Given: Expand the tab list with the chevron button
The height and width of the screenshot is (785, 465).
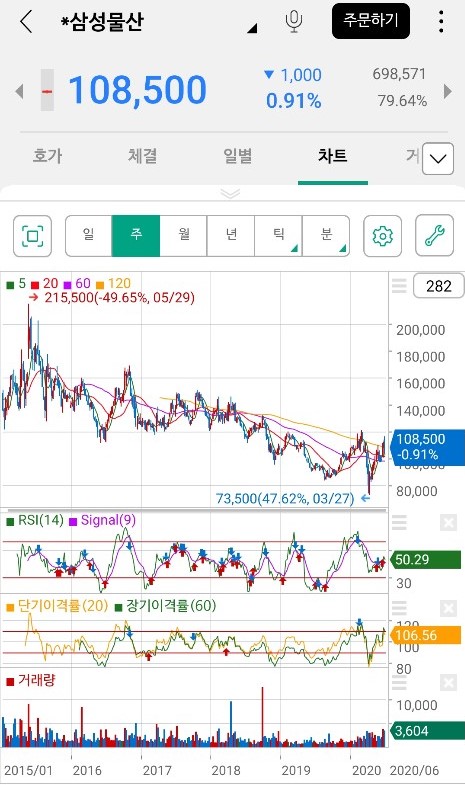Looking at the screenshot, I should [438, 159].
